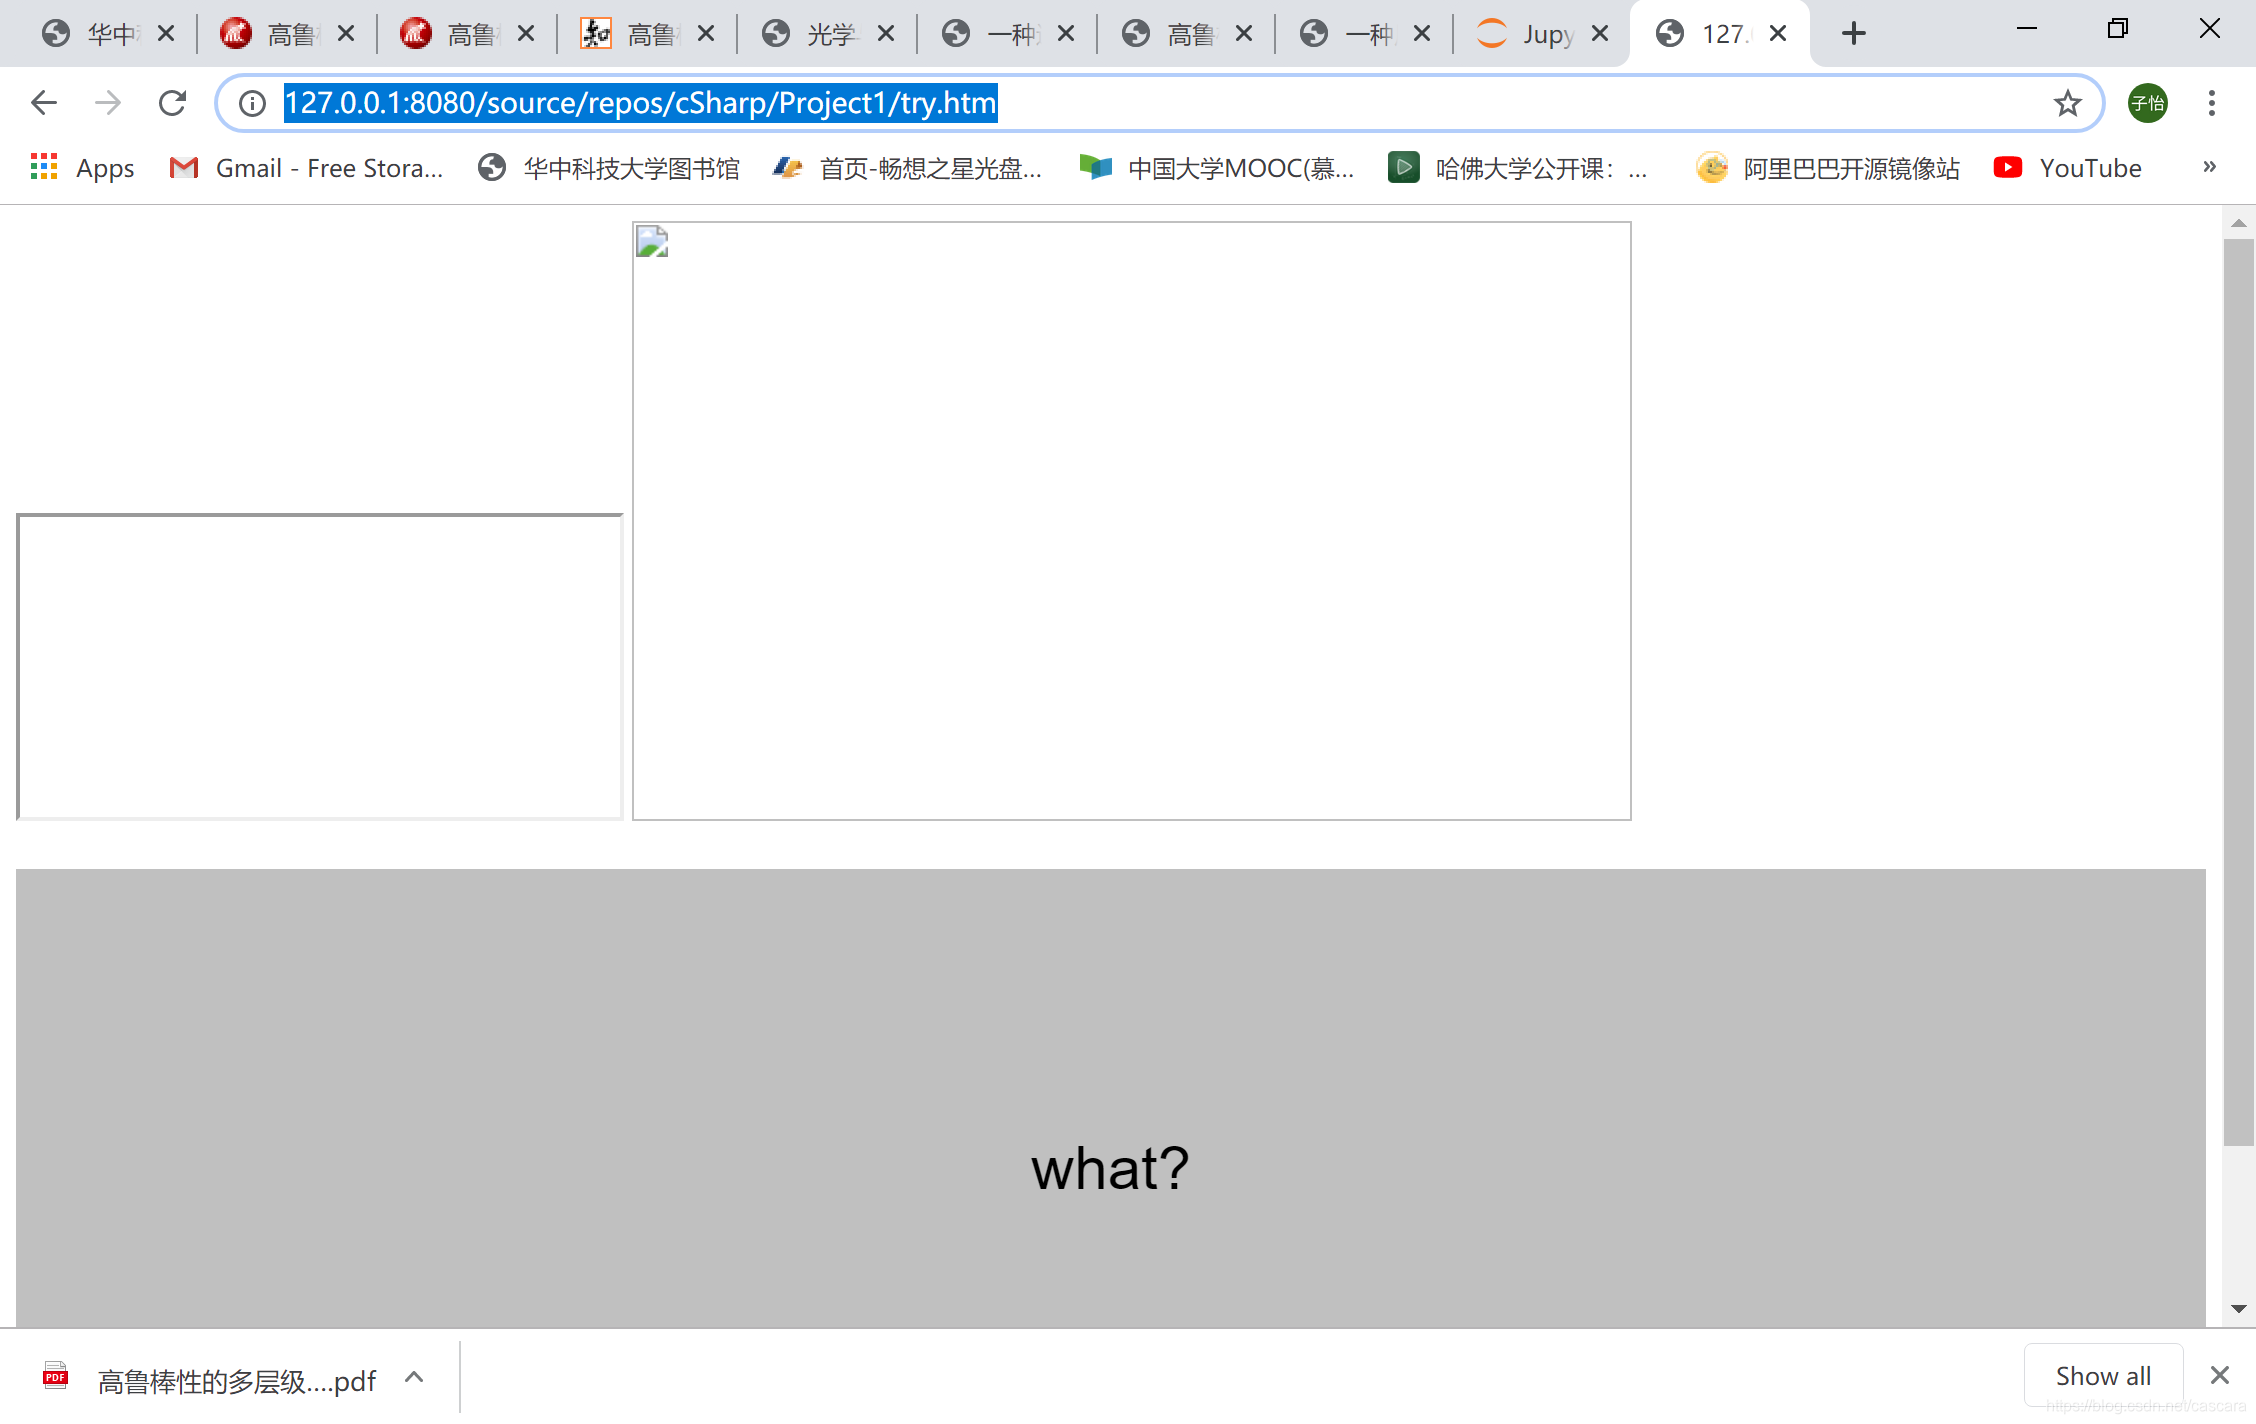Viewport: 2256px width, 1424px height.
Task: Open the 首页-畅想之星光盘 bookmark
Action: tap(908, 168)
